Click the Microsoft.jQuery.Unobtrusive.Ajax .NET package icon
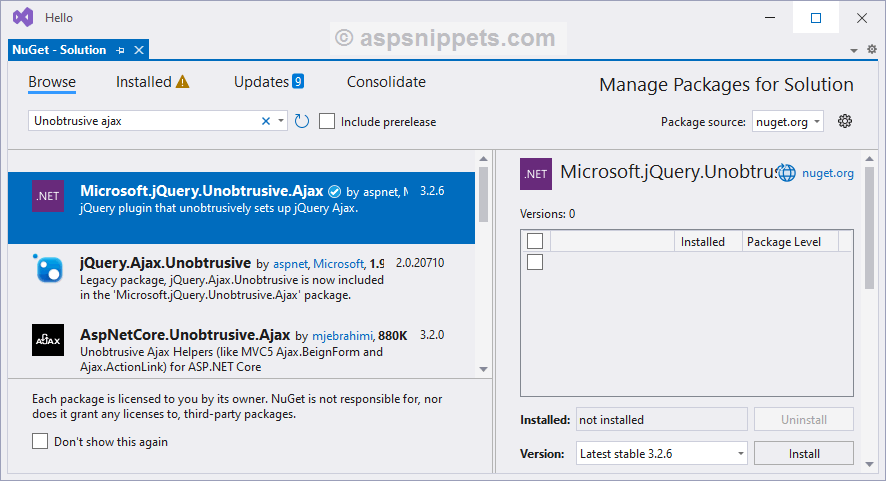The width and height of the screenshot is (886, 481). (x=48, y=196)
